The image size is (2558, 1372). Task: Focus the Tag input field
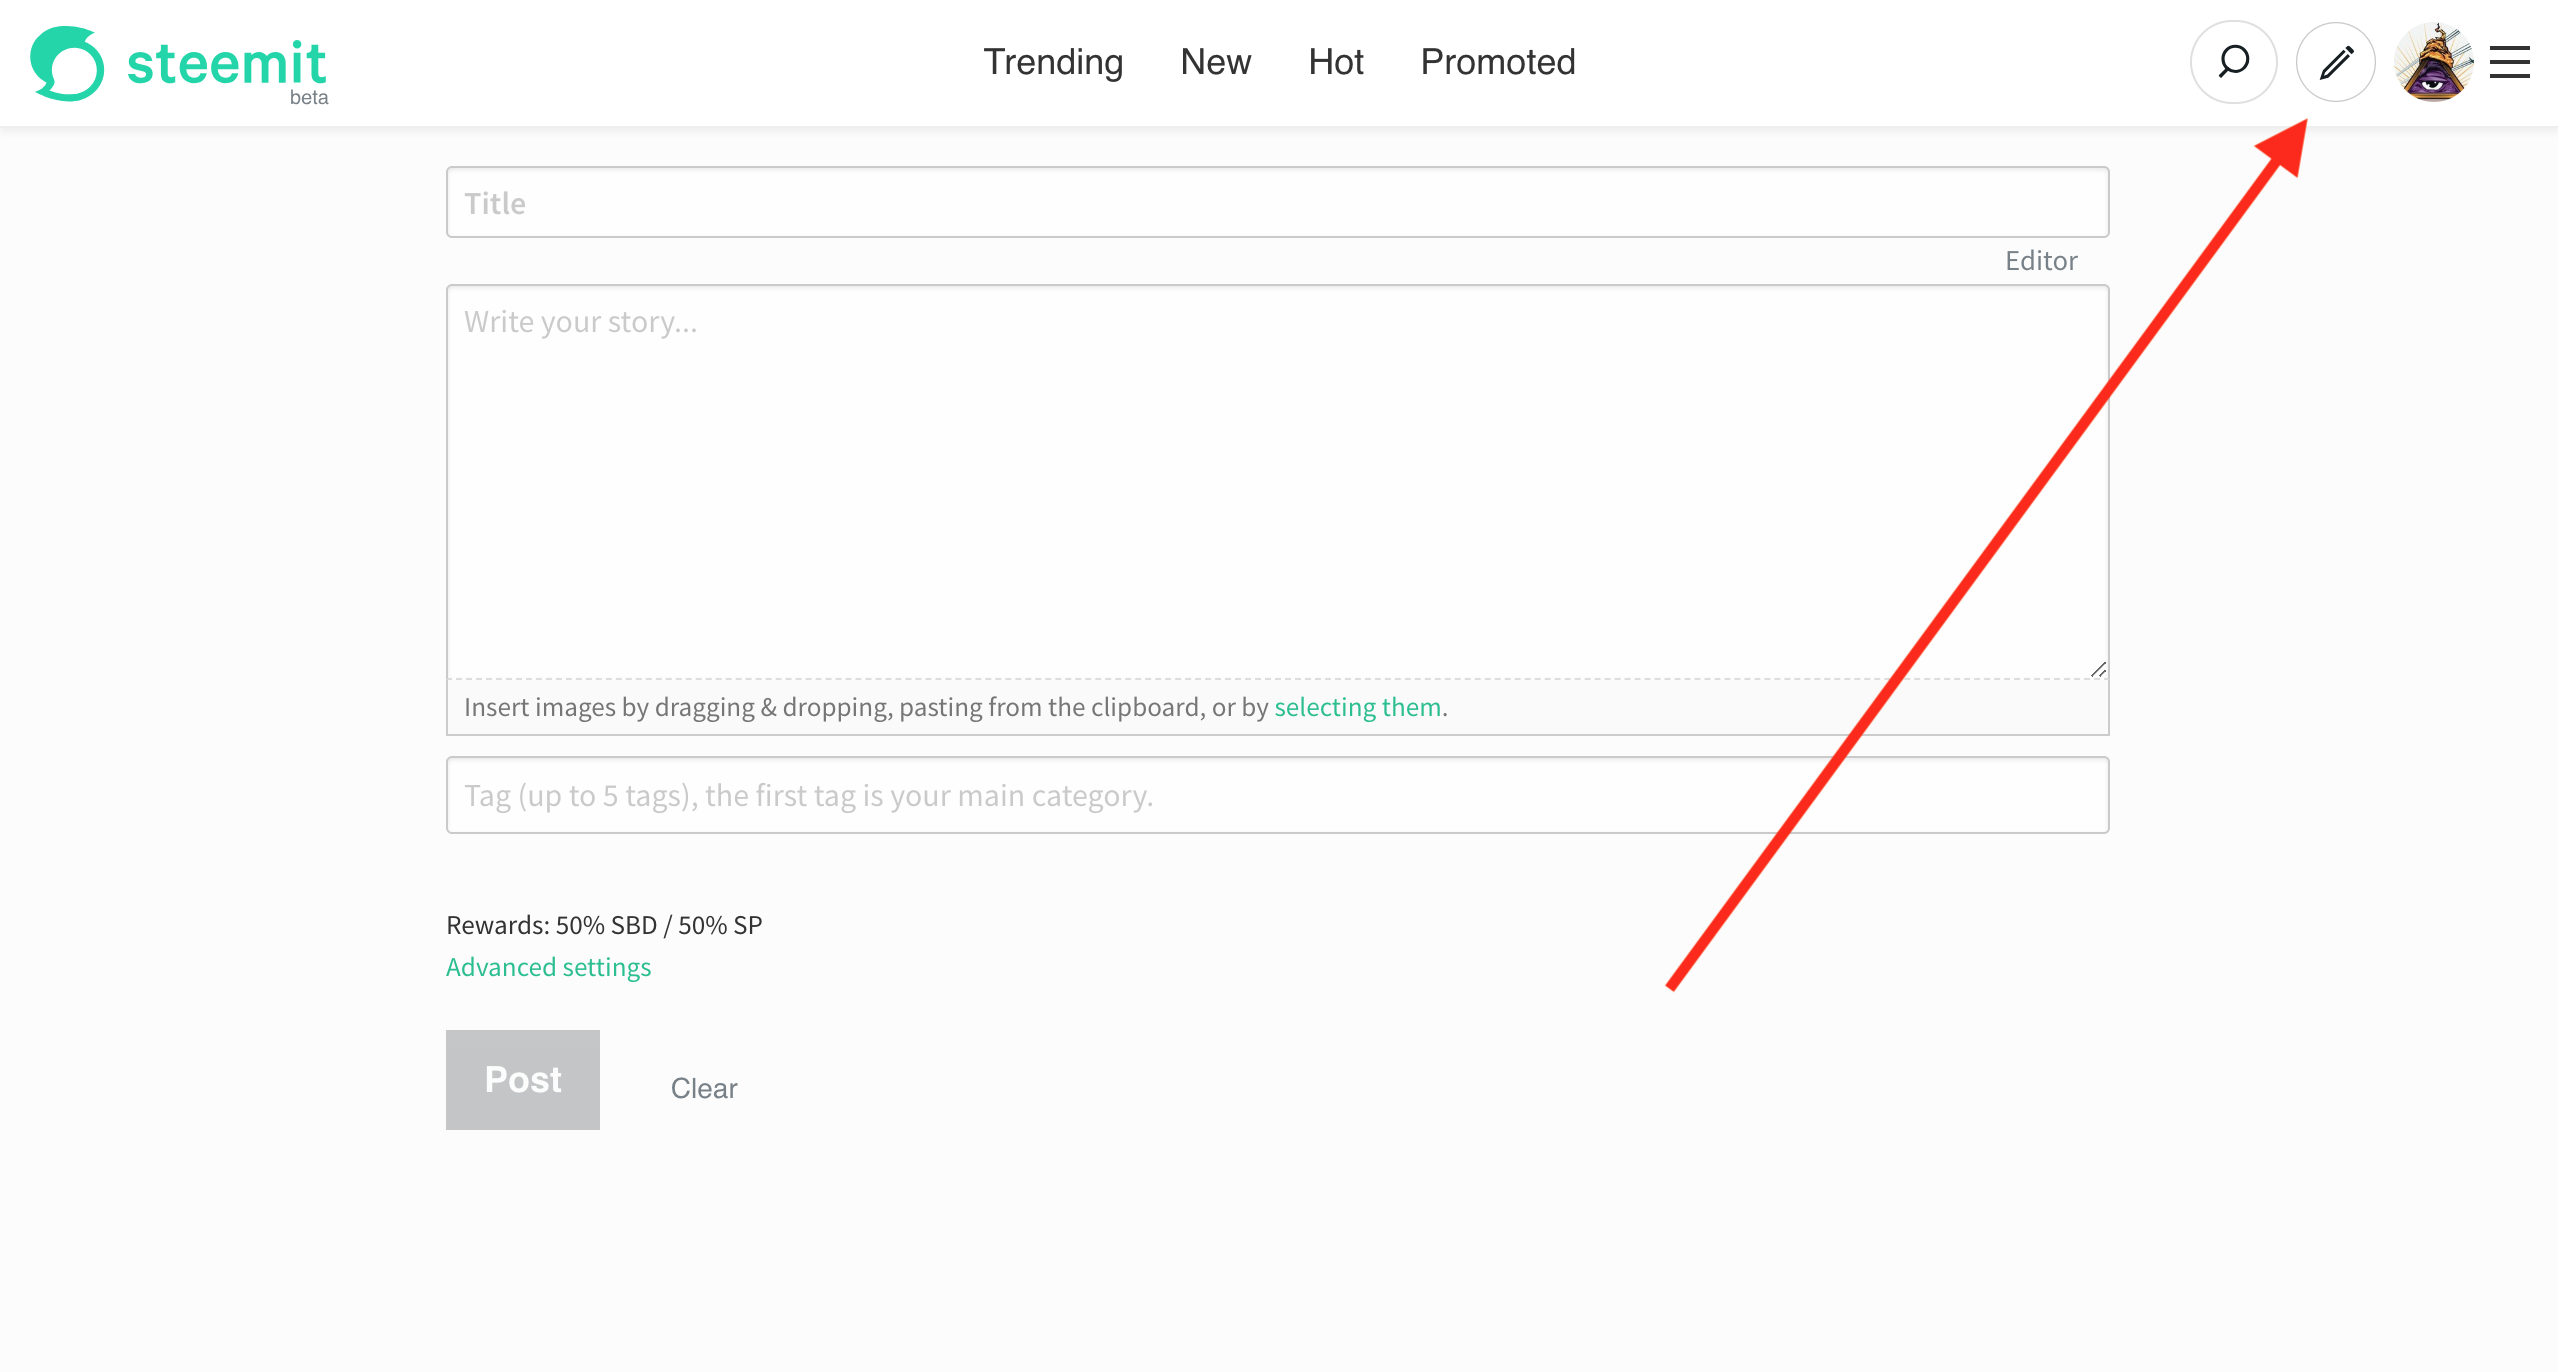pyautogui.click(x=1277, y=795)
